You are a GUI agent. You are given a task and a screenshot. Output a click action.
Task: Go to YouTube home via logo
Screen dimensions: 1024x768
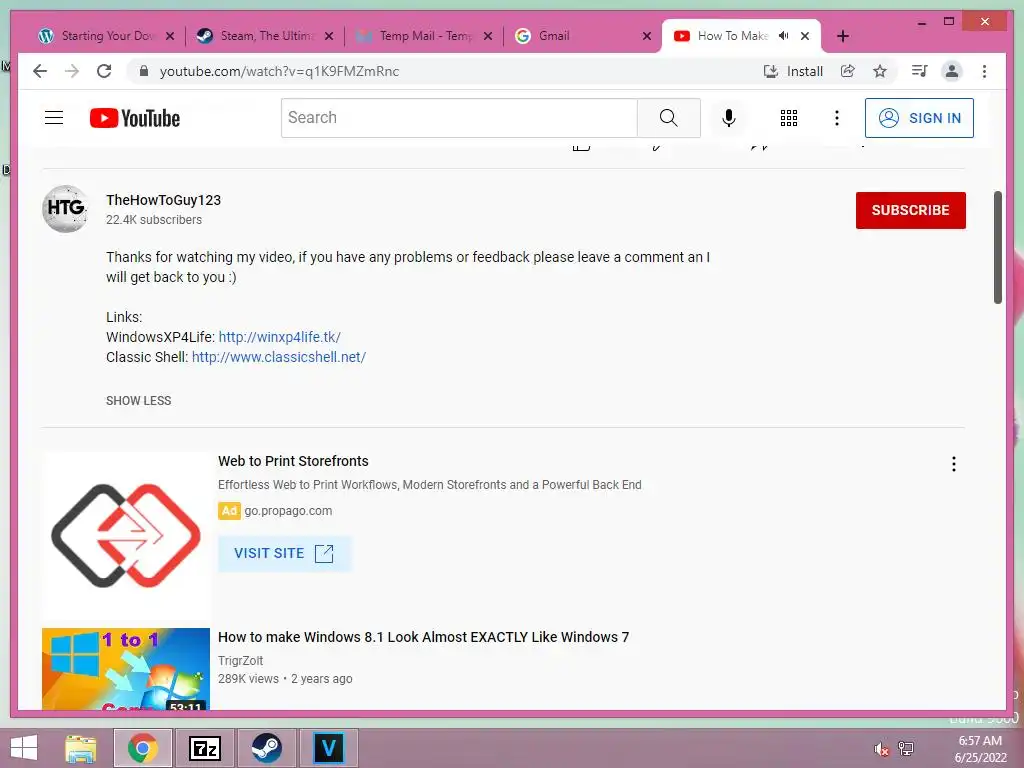pyautogui.click(x=135, y=118)
